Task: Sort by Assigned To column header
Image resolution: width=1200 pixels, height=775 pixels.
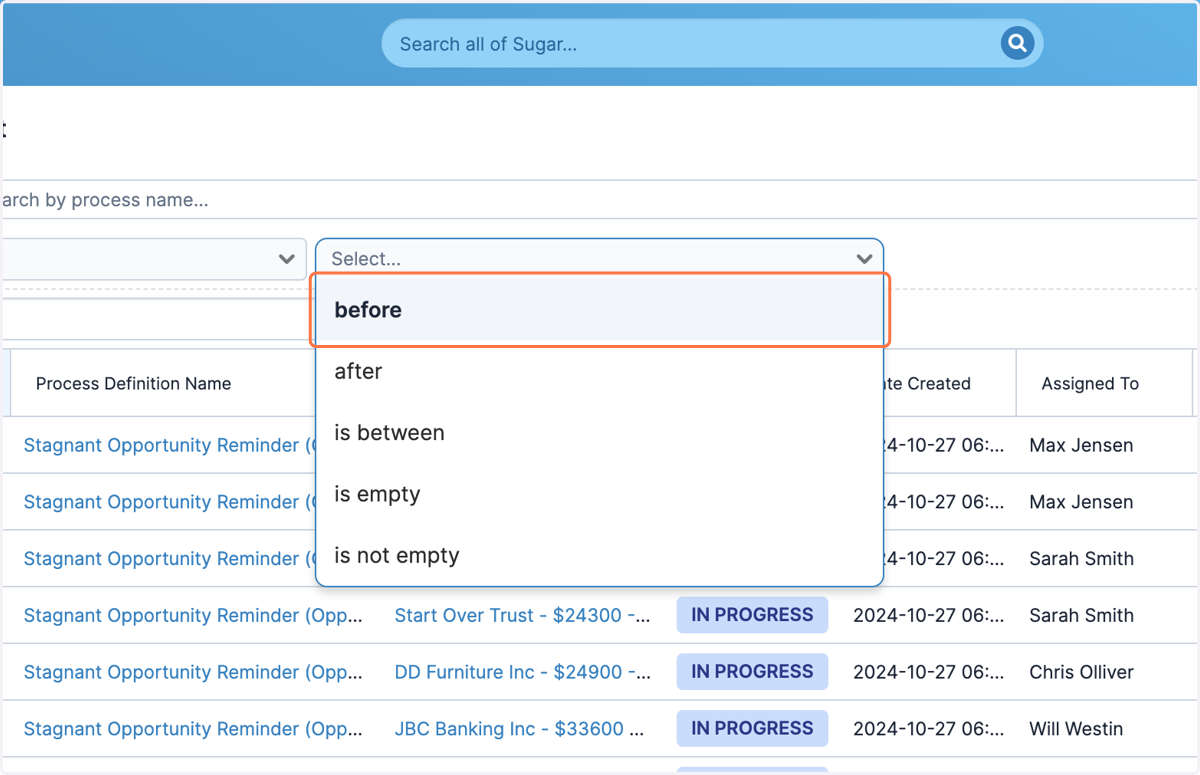Action: pyautogui.click(x=1090, y=383)
